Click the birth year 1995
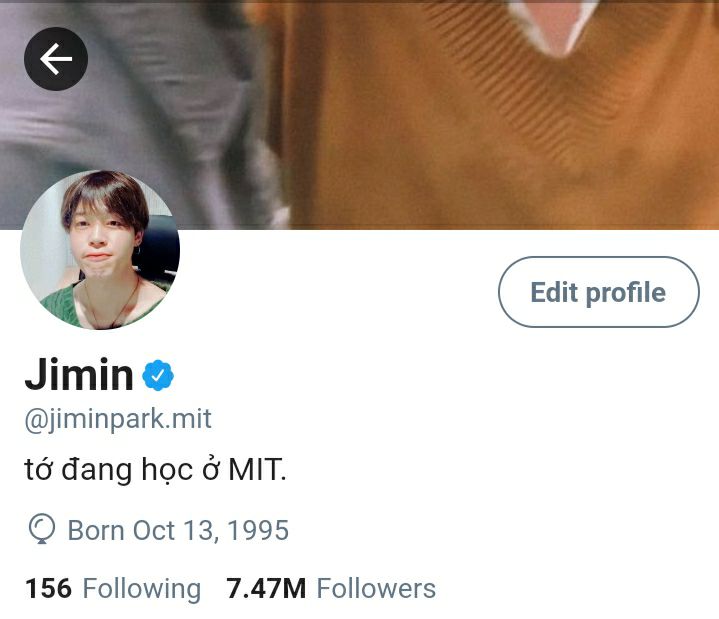This screenshot has height=619, width=719. point(258,531)
